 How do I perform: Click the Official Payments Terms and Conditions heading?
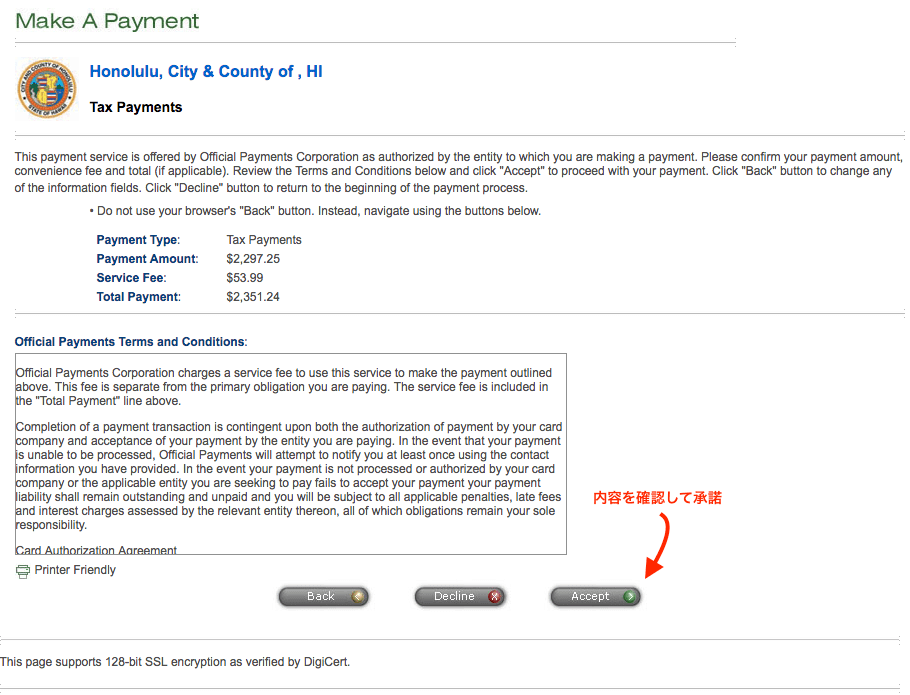(x=130, y=342)
